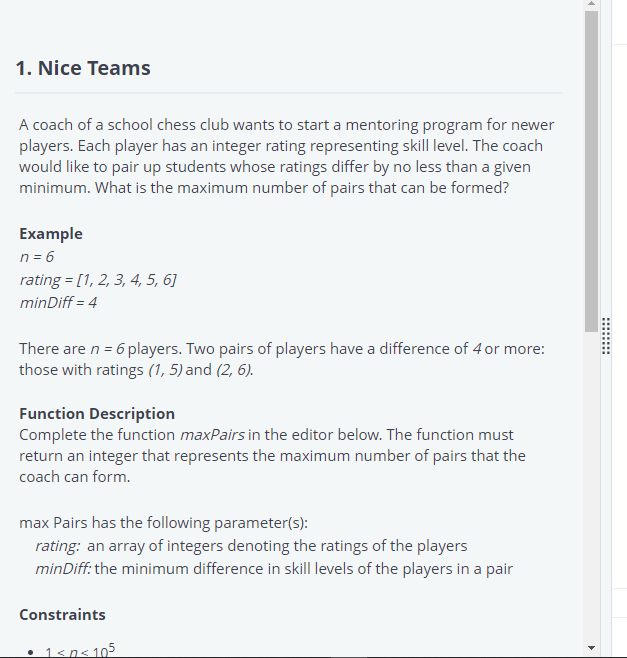
Task: Click the dotted panel splitter handle
Action: [606, 336]
